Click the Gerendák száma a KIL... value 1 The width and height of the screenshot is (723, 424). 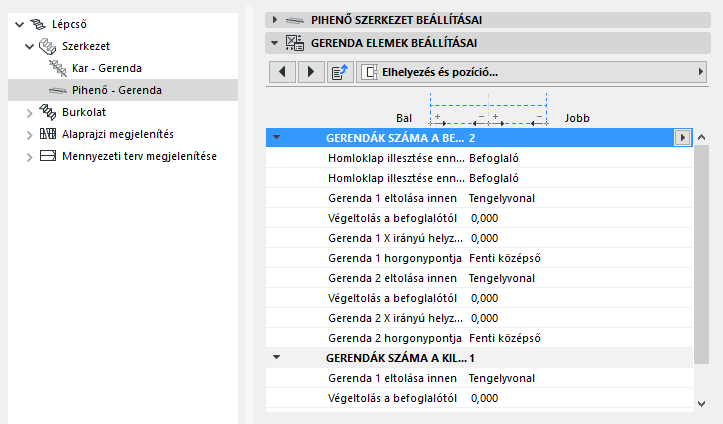[472, 358]
